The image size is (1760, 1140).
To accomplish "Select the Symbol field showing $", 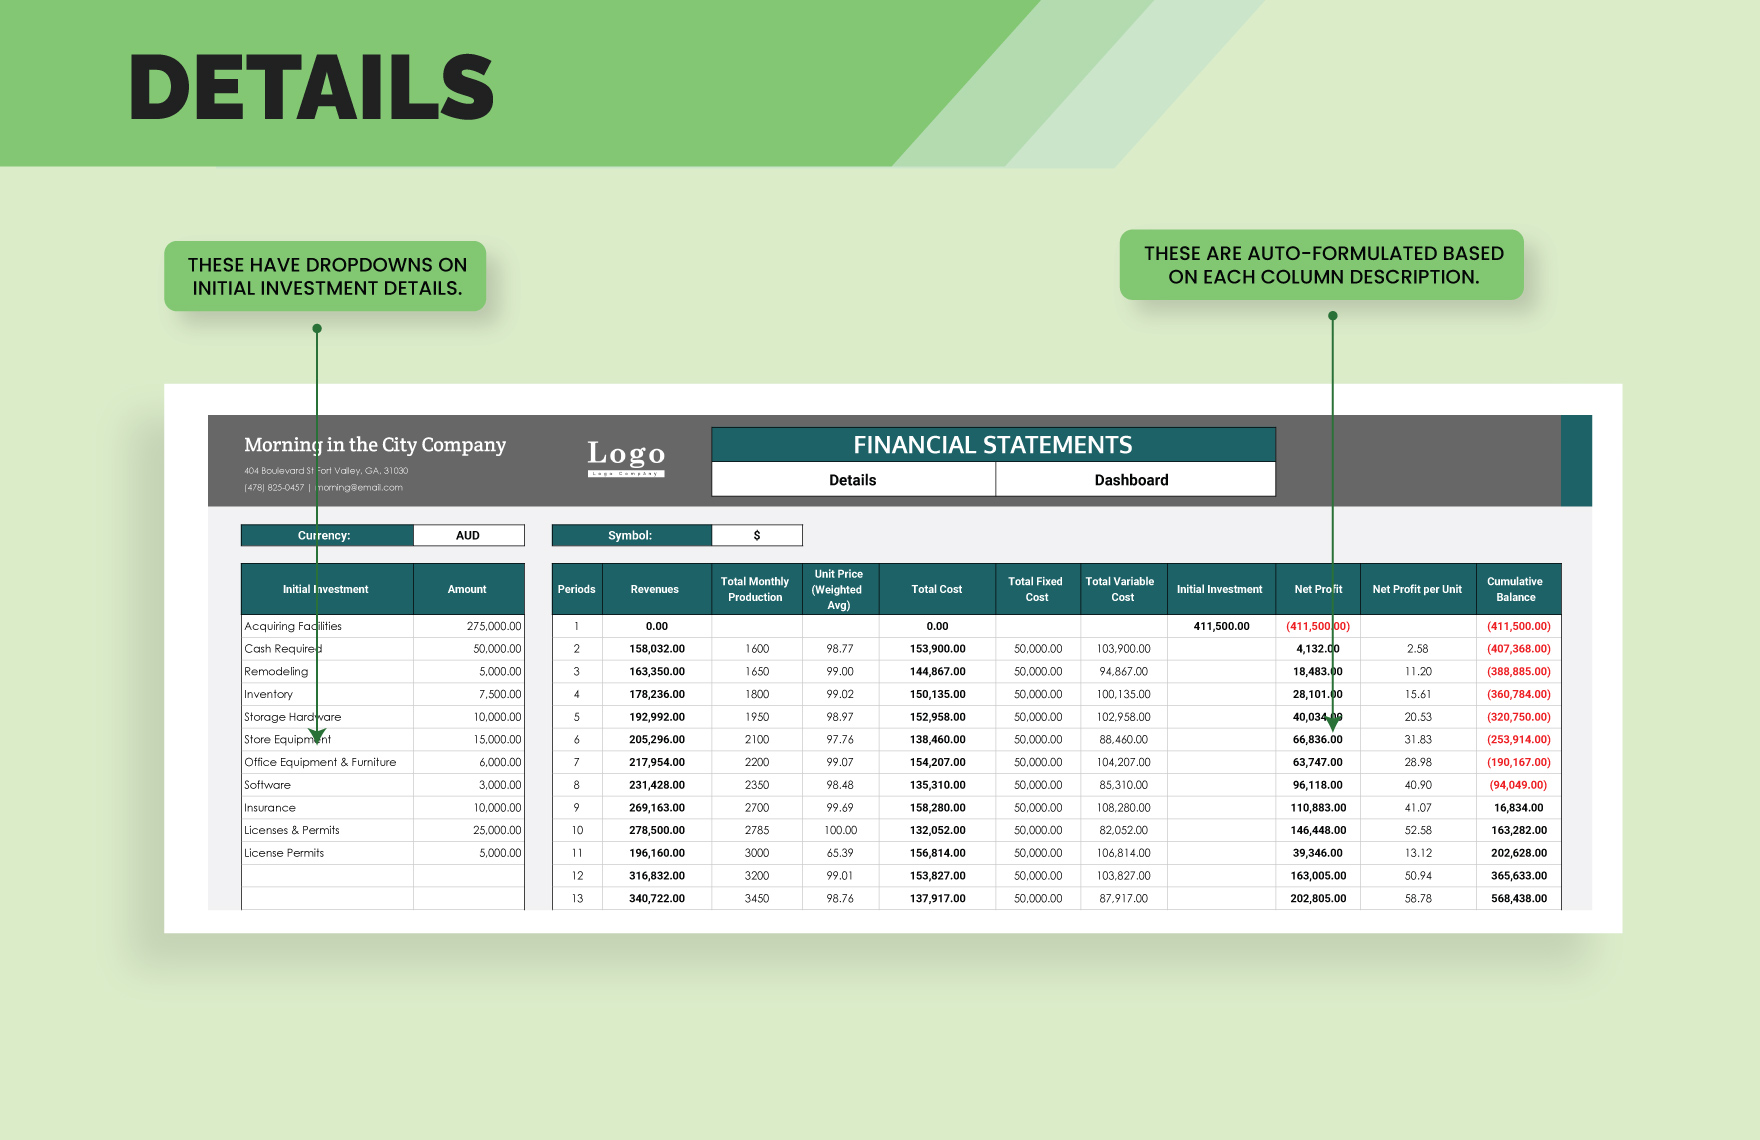I will pyautogui.click(x=757, y=534).
